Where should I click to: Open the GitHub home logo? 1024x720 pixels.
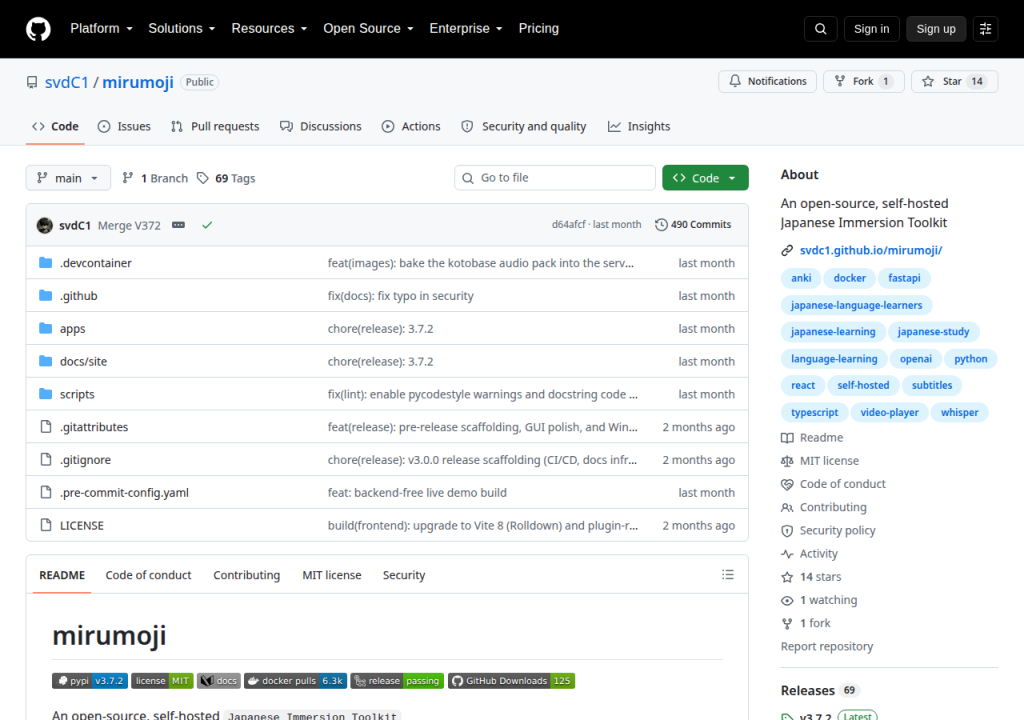coord(38,29)
